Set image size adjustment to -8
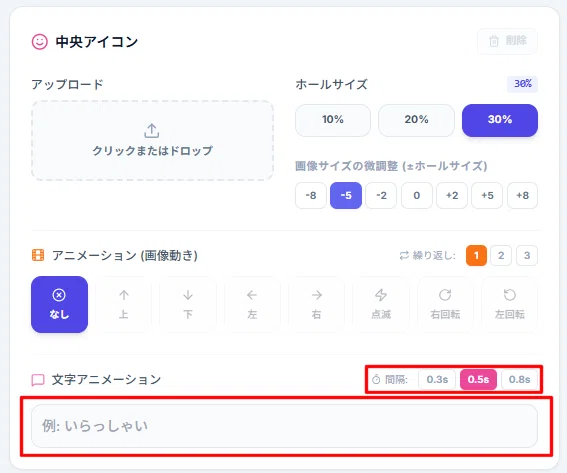567x473 pixels. 311,195
